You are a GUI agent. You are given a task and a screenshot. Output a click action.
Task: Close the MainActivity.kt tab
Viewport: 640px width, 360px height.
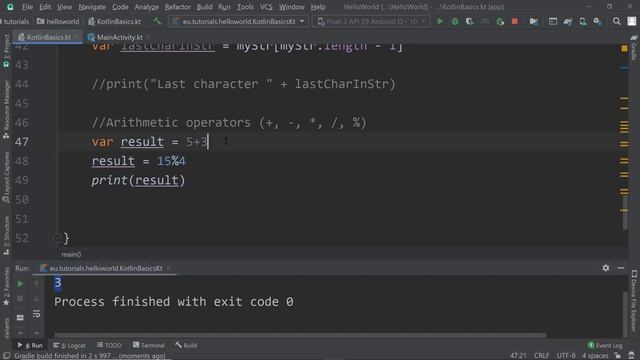tap(149, 37)
